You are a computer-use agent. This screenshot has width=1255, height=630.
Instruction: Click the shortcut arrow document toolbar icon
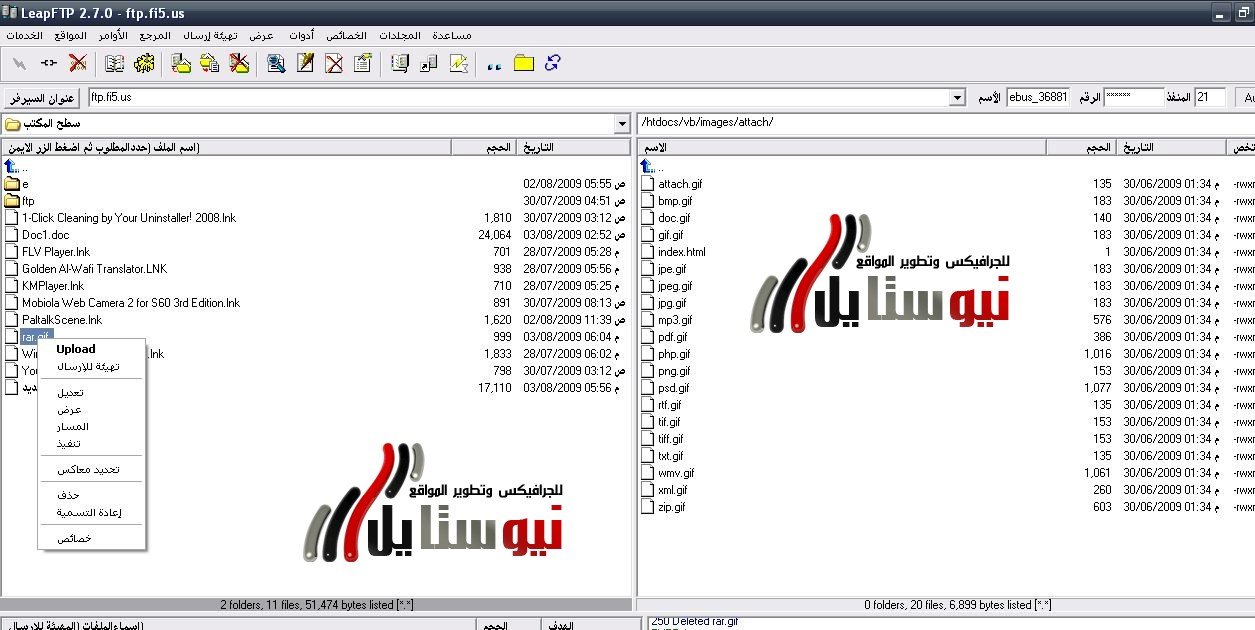click(x=429, y=63)
